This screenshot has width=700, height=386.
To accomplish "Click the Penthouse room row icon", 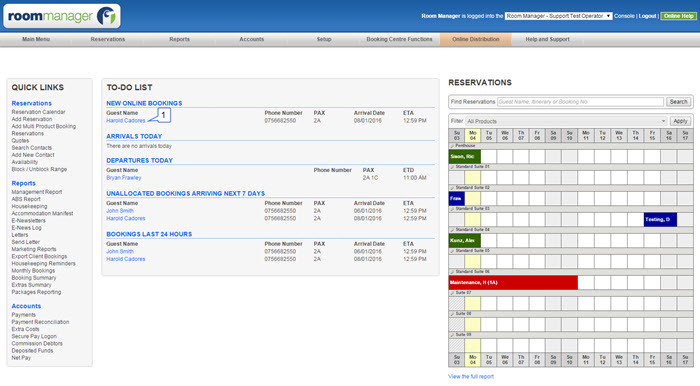I will (452, 146).
